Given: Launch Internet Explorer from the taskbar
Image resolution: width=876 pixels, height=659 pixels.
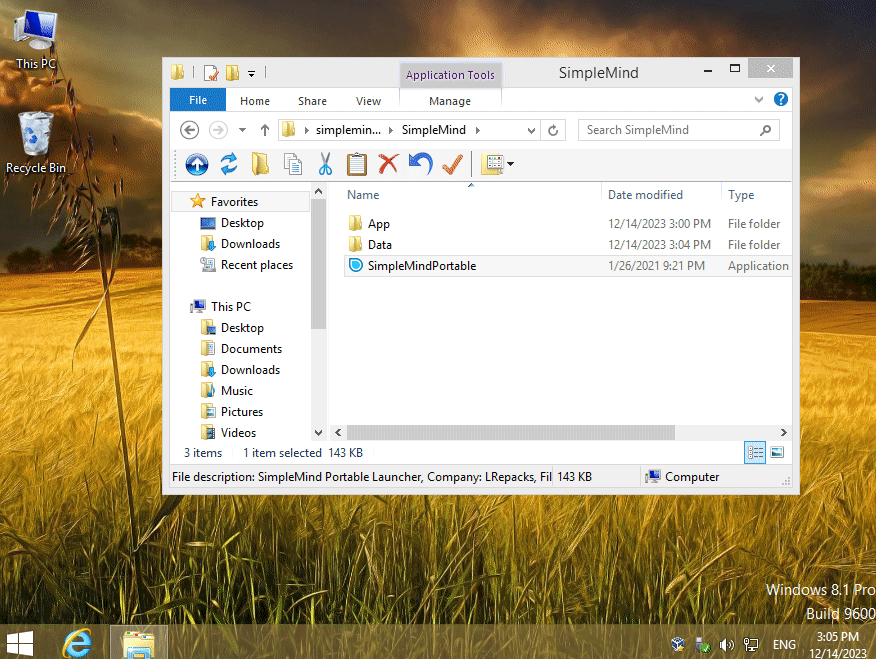Looking at the screenshot, I should tap(77, 643).
